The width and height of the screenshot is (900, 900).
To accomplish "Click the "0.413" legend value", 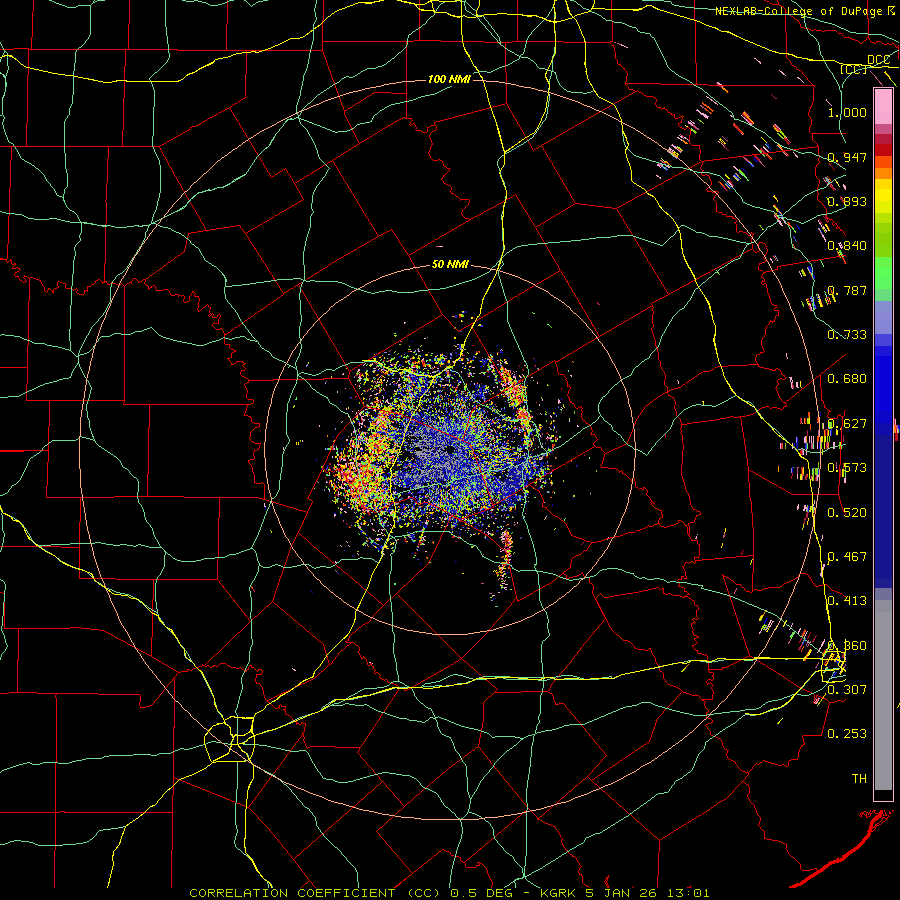I will pos(847,601).
